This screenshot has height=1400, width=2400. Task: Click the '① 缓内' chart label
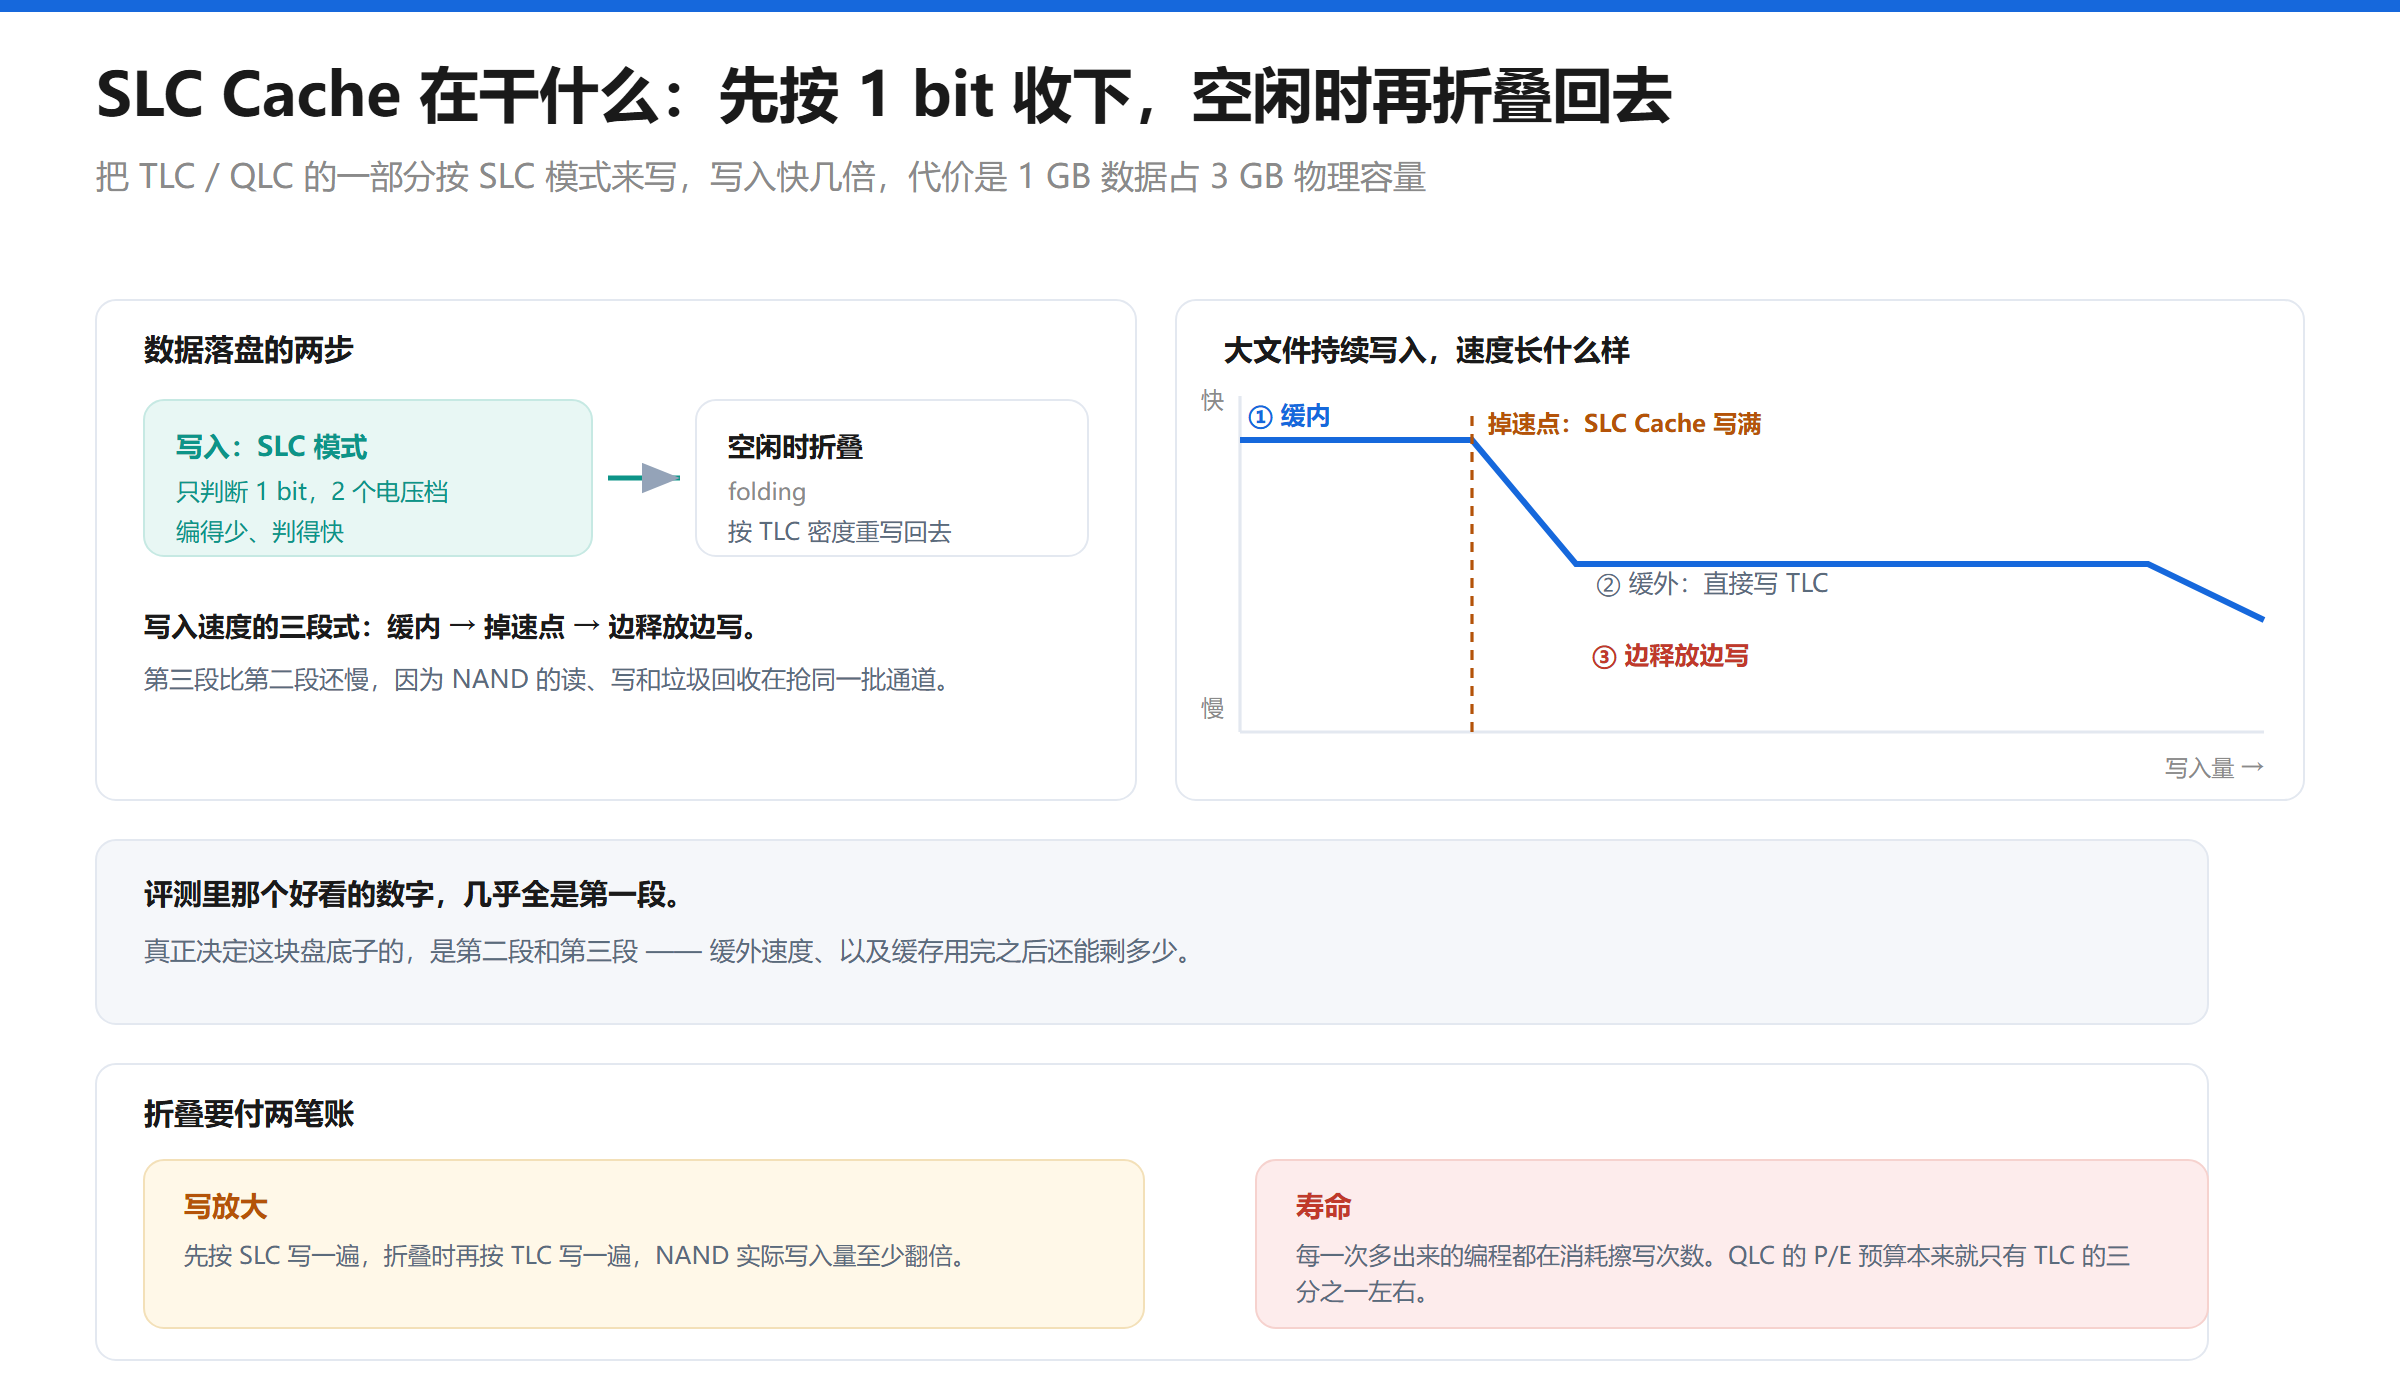click(1289, 416)
